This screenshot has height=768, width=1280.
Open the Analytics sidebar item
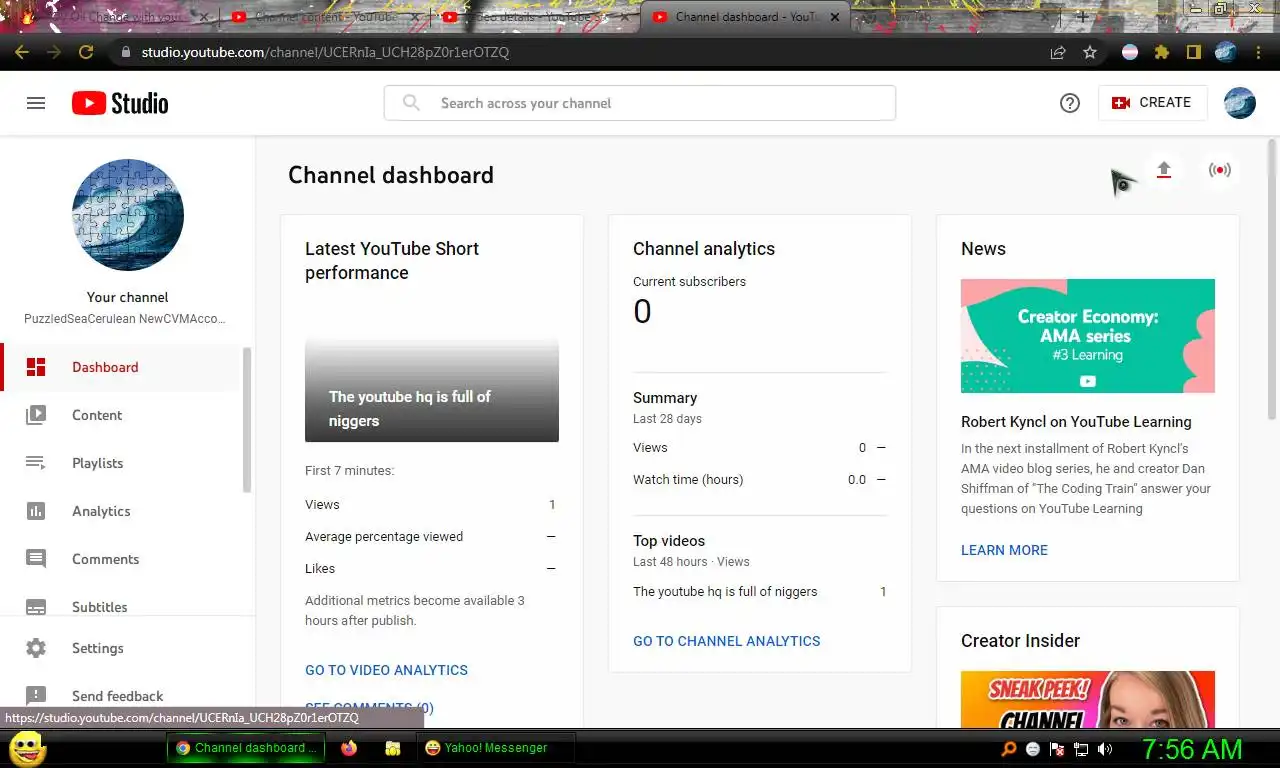[x=122, y=511]
